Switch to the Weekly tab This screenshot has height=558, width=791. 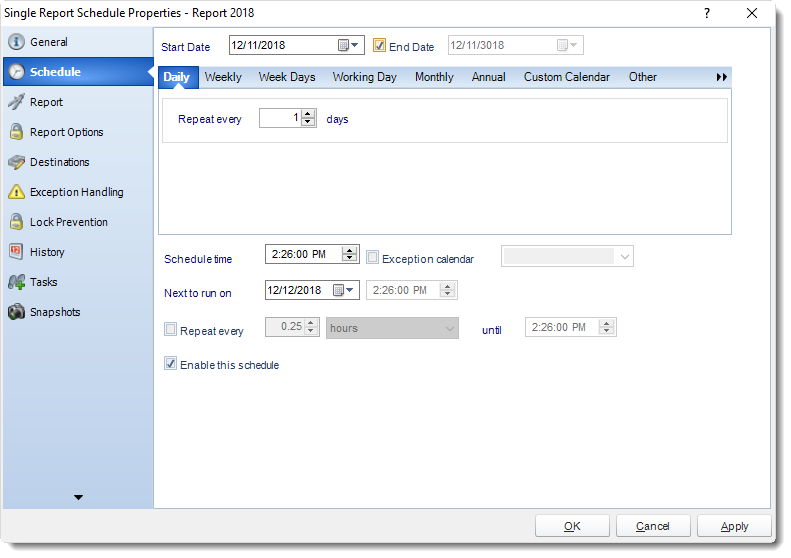(x=223, y=77)
